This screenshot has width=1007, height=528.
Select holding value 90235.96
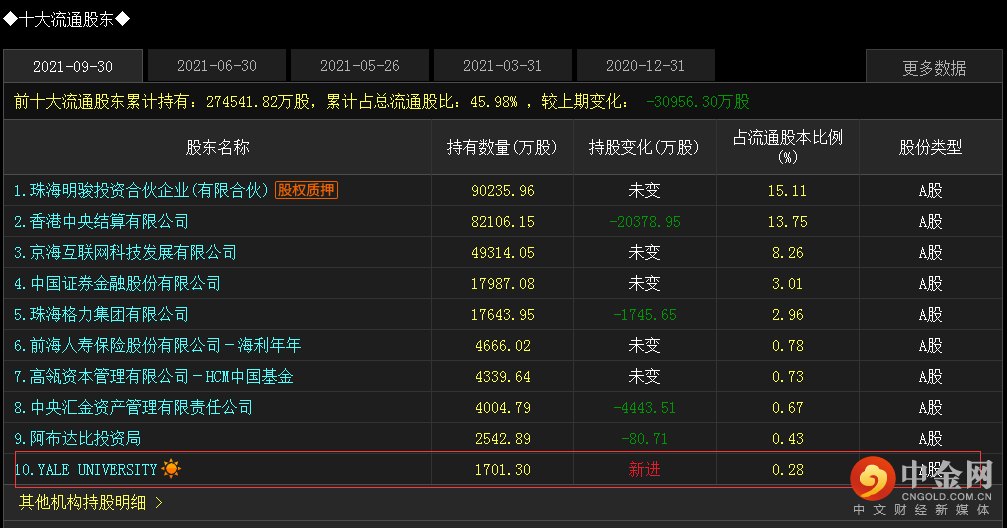[503, 191]
